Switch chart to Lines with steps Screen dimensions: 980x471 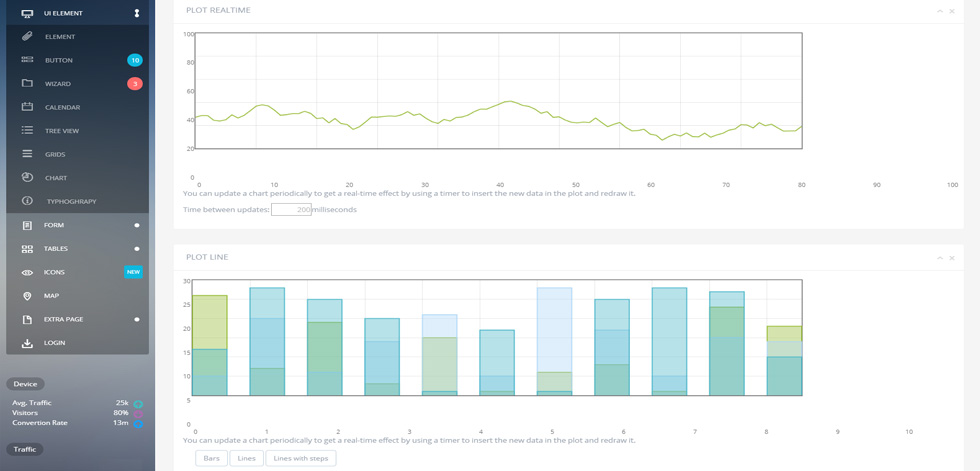pyautogui.click(x=301, y=459)
